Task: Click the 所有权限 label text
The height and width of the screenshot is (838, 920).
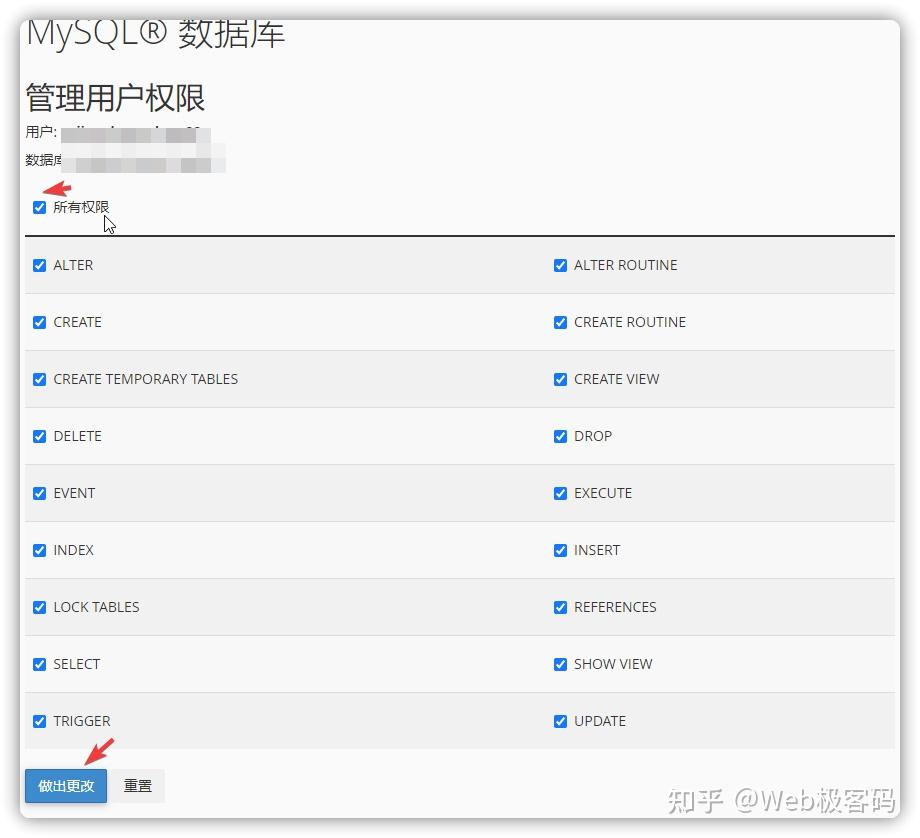Action: [81, 207]
